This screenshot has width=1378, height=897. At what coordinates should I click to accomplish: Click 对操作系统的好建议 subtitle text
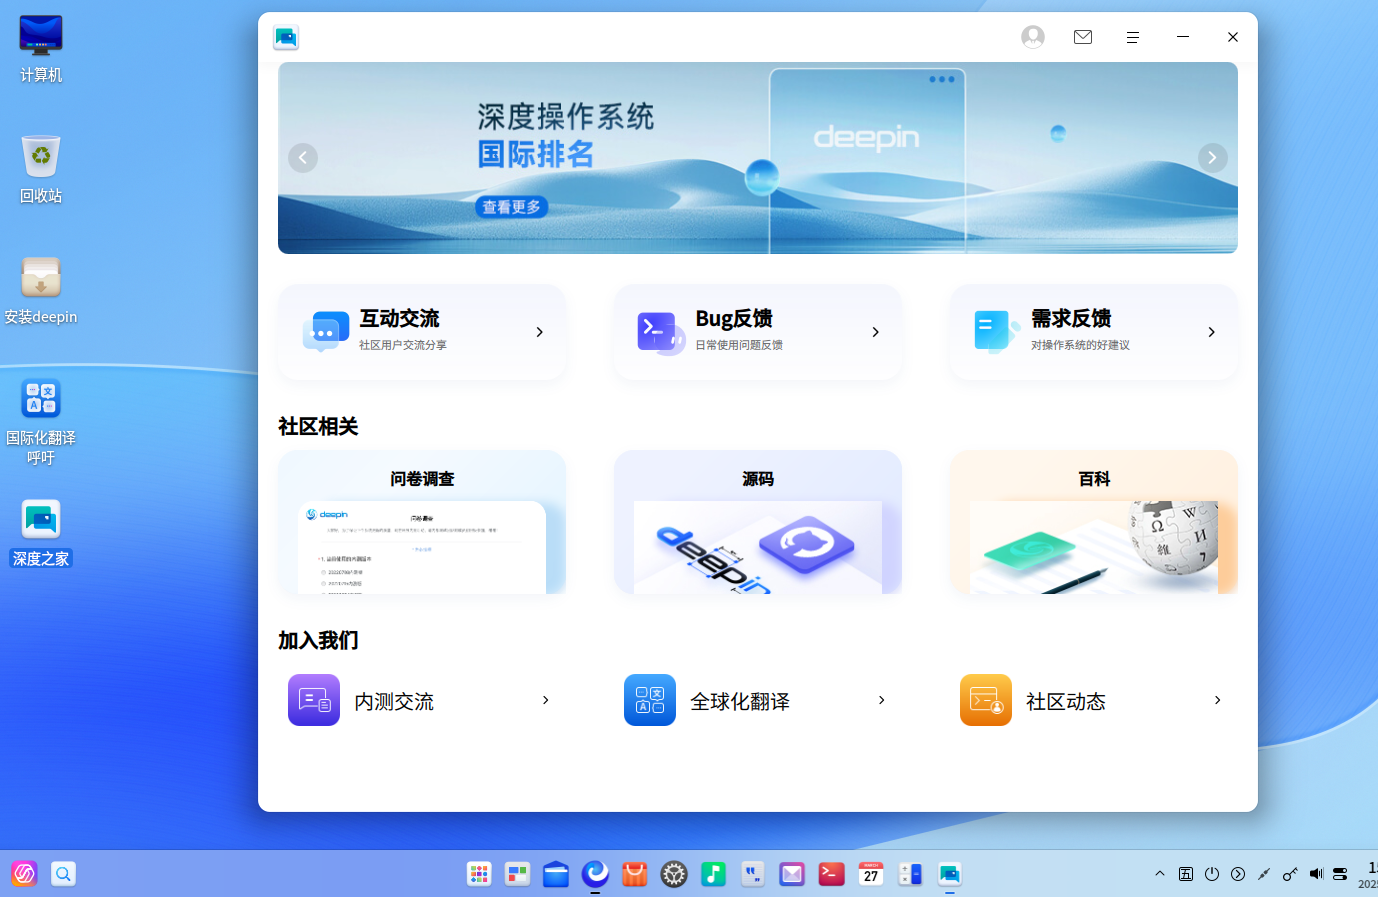point(1080,345)
